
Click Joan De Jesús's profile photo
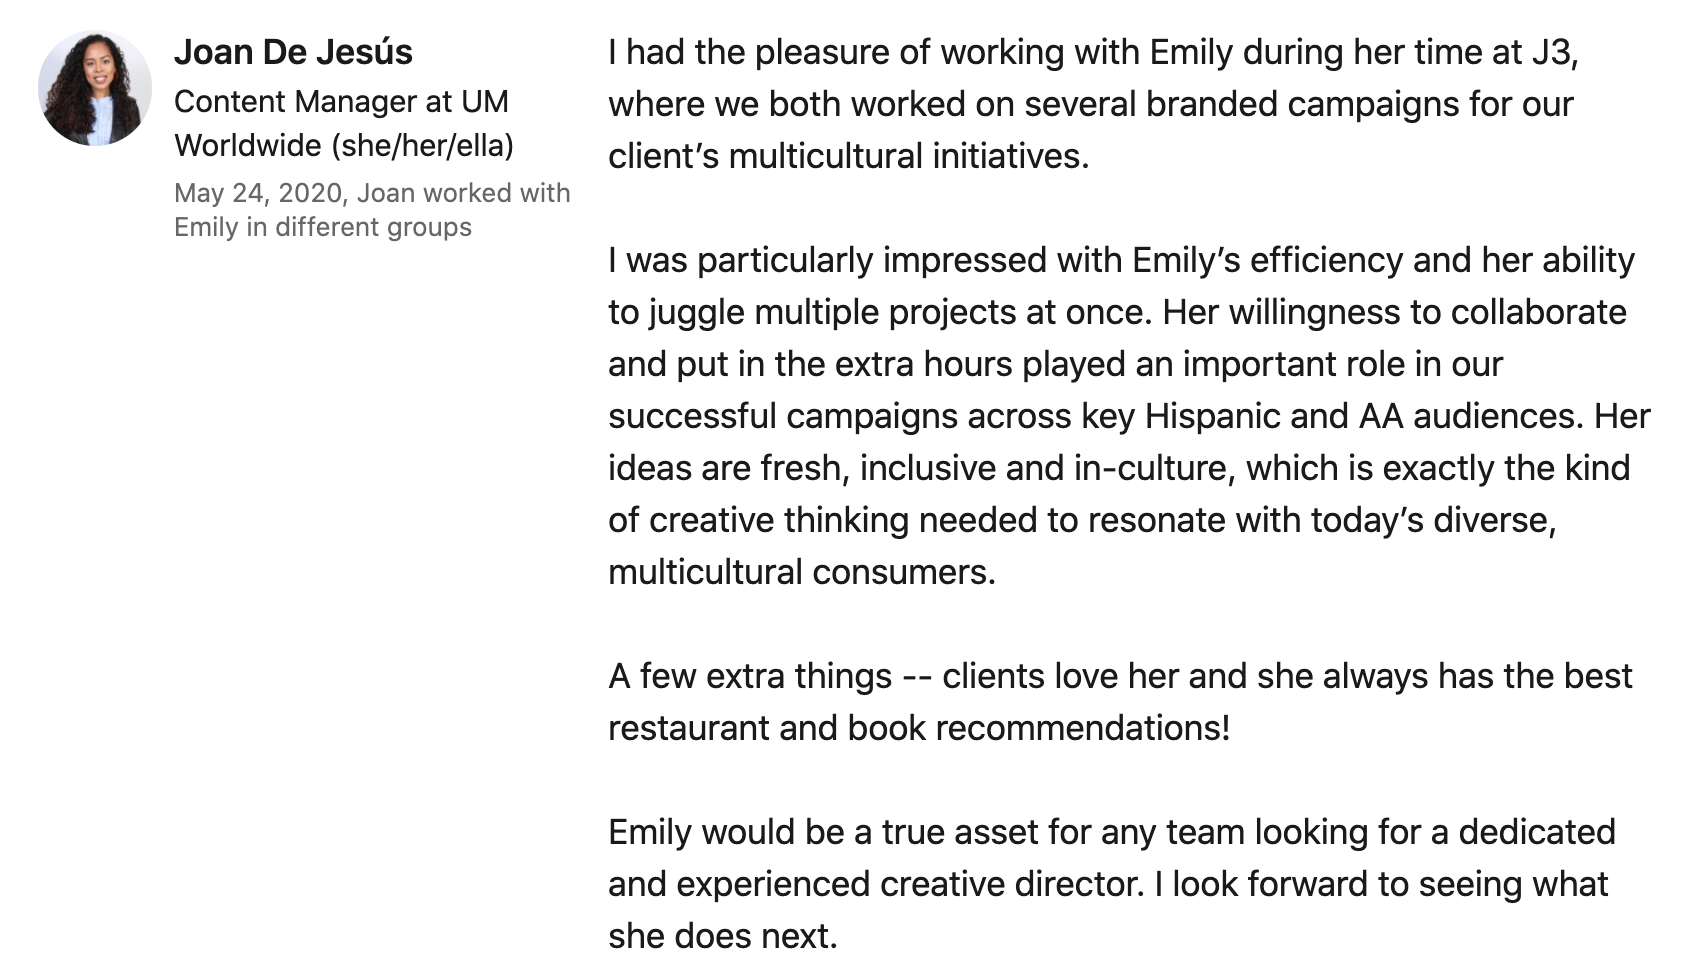coord(95,88)
